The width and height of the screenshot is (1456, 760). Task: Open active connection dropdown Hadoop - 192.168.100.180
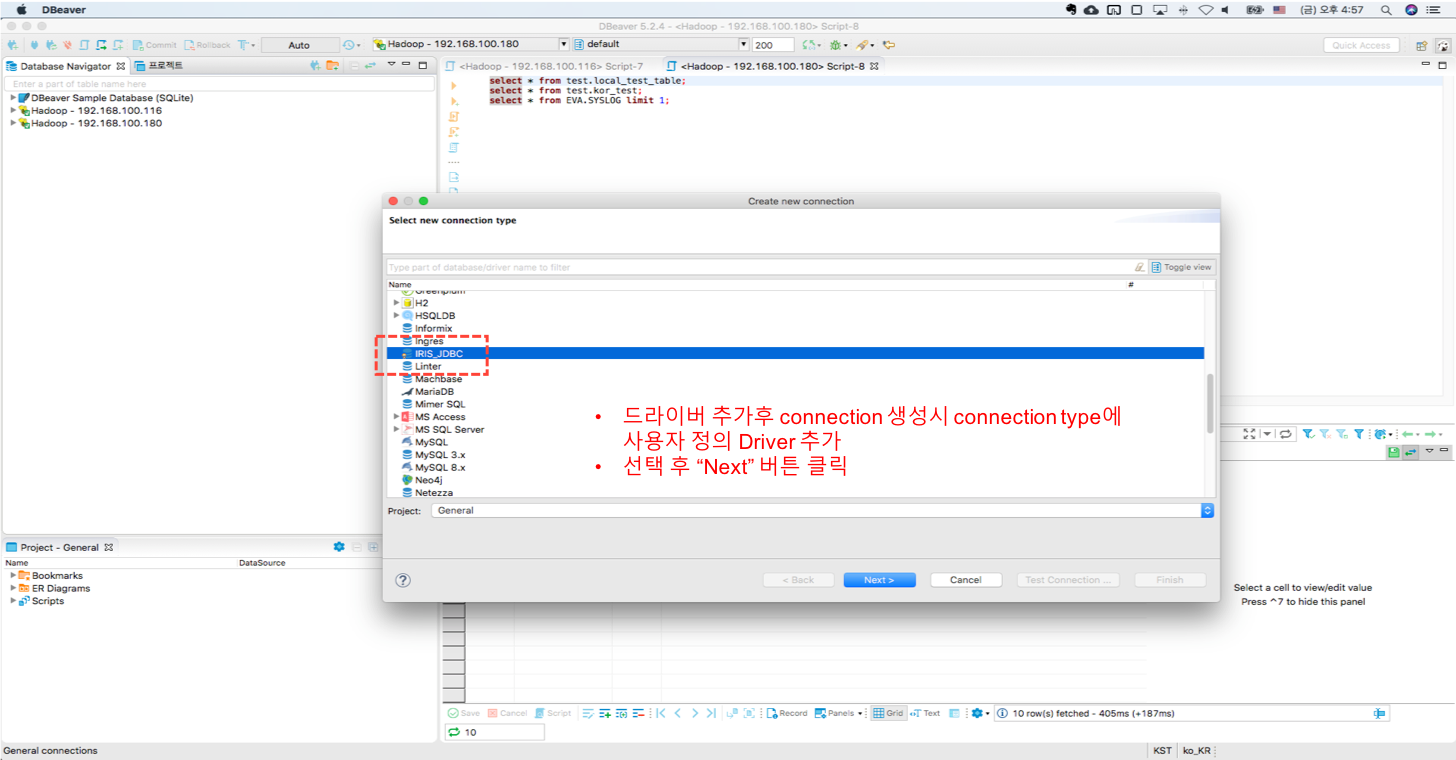click(470, 44)
